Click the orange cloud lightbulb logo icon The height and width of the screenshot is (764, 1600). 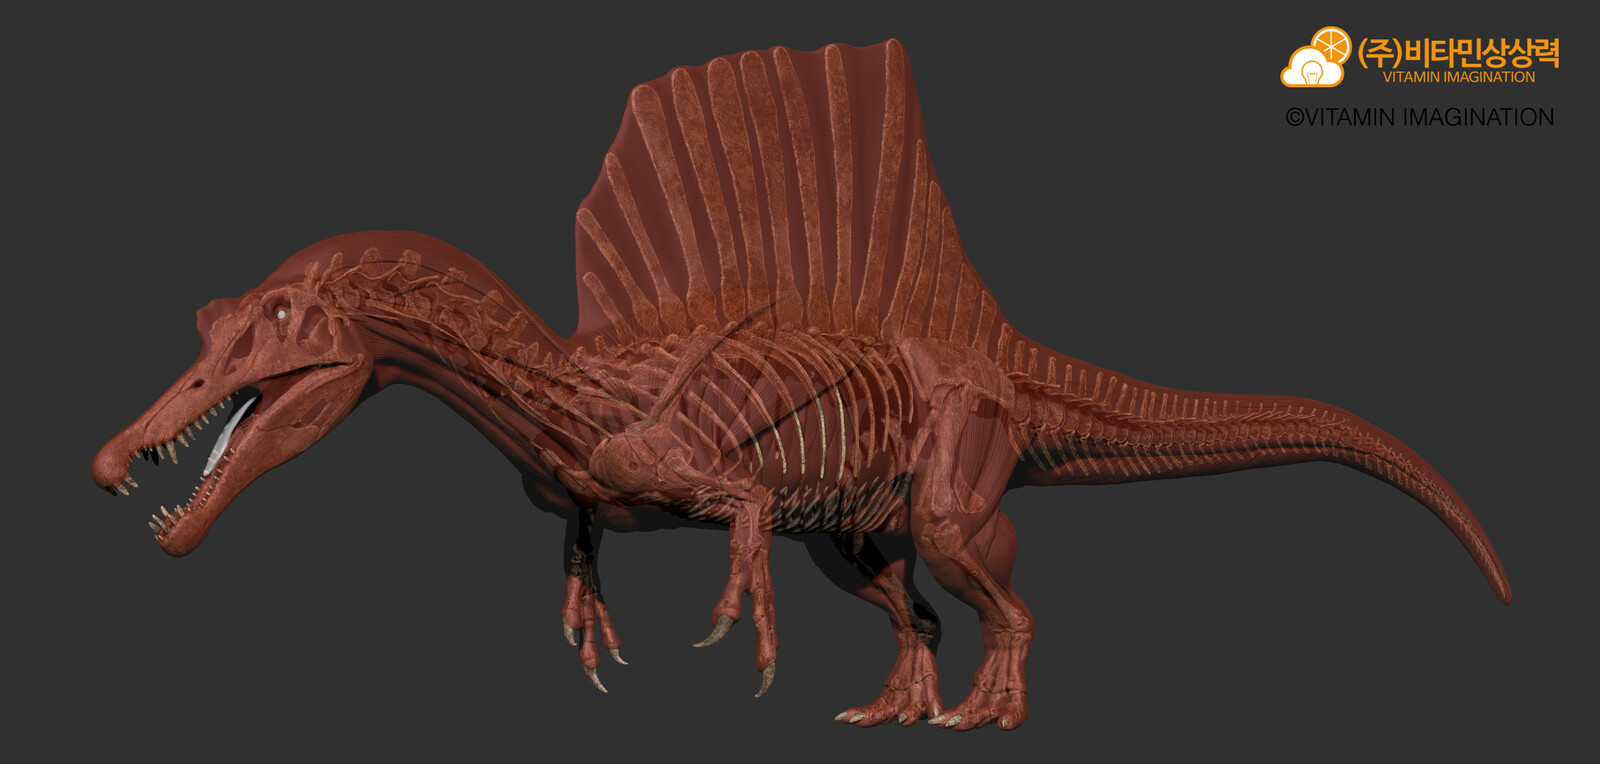tap(1316, 57)
